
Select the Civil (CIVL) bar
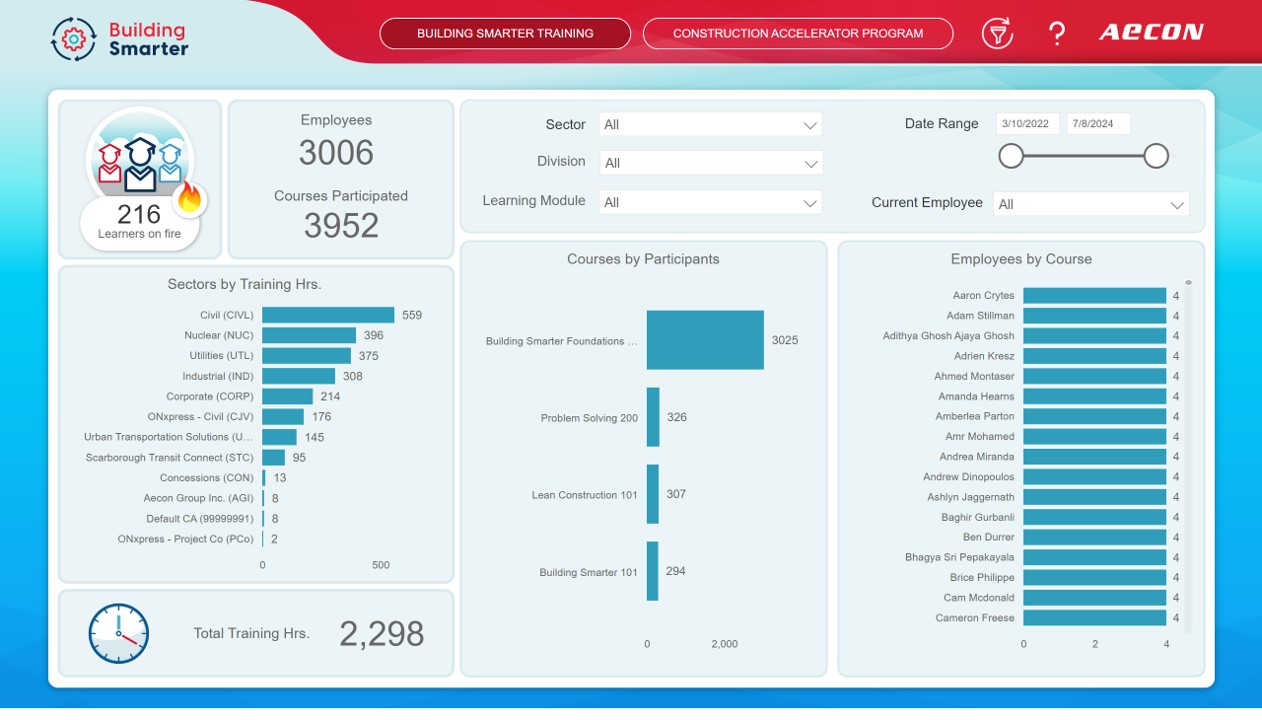coord(328,315)
